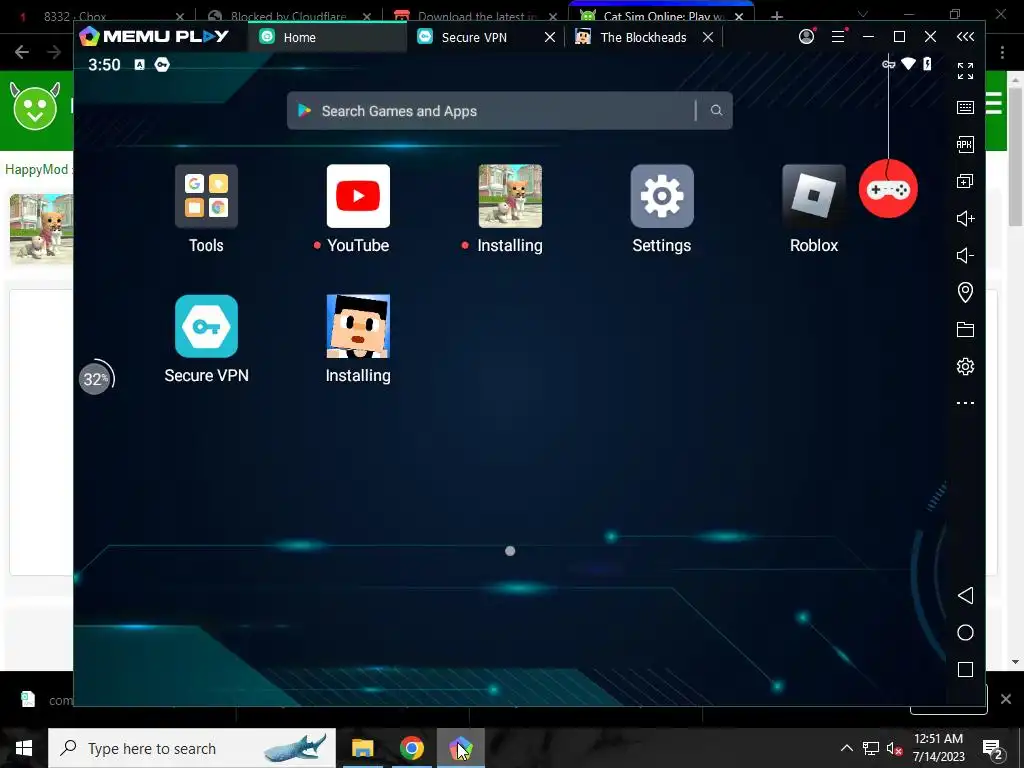Close The Blockheads tab
The width and height of the screenshot is (1024, 768).
(x=708, y=37)
